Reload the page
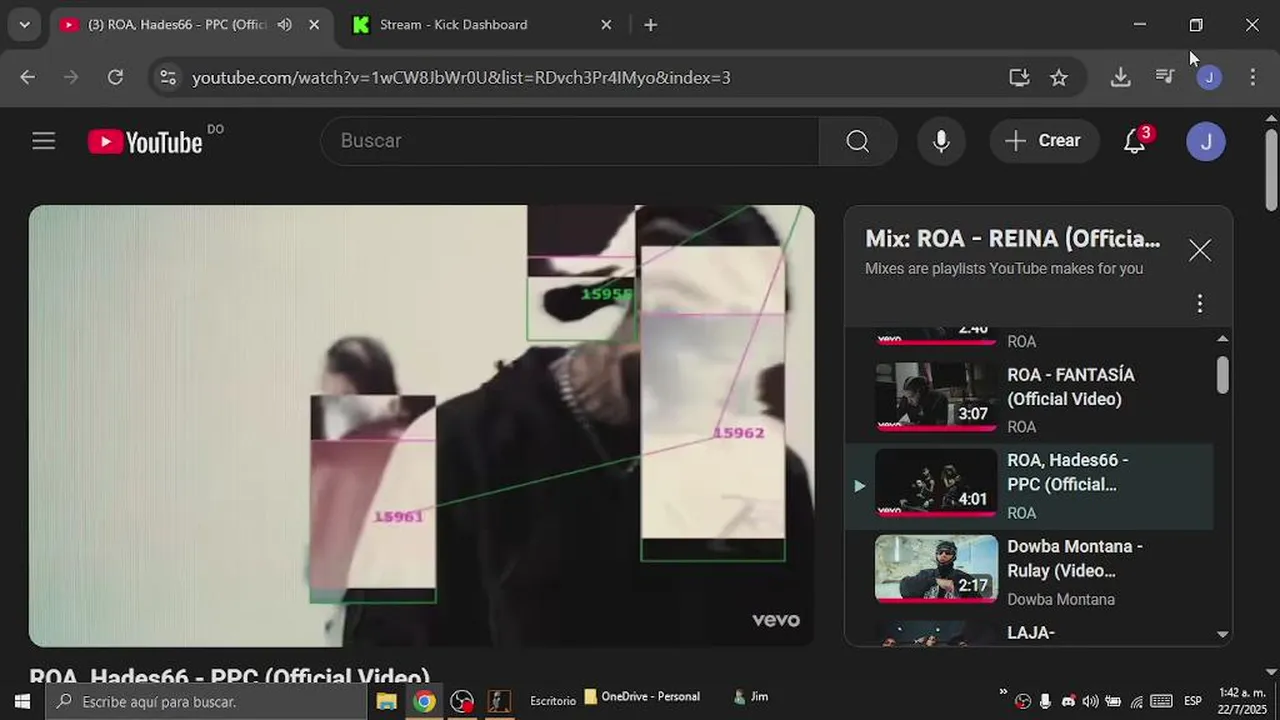This screenshot has height=720, width=1280. coord(115,77)
